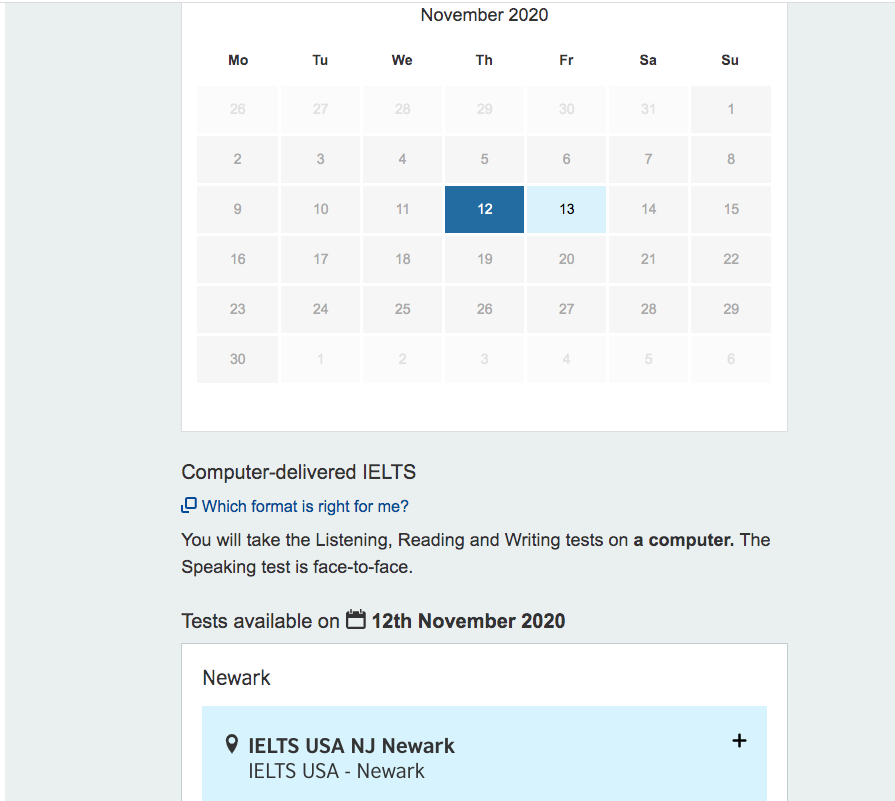
Task: Select November 30 on the calendar
Action: coord(237,358)
